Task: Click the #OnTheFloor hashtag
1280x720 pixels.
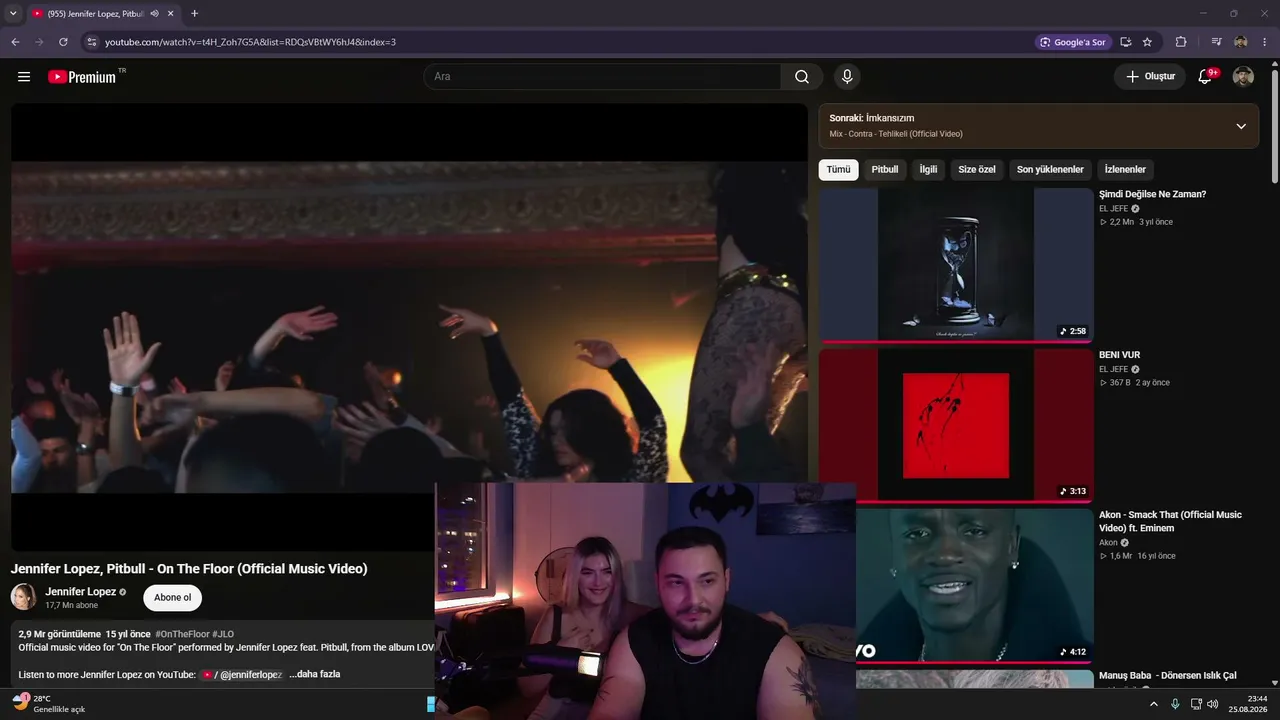Action: pyautogui.click(x=182, y=634)
